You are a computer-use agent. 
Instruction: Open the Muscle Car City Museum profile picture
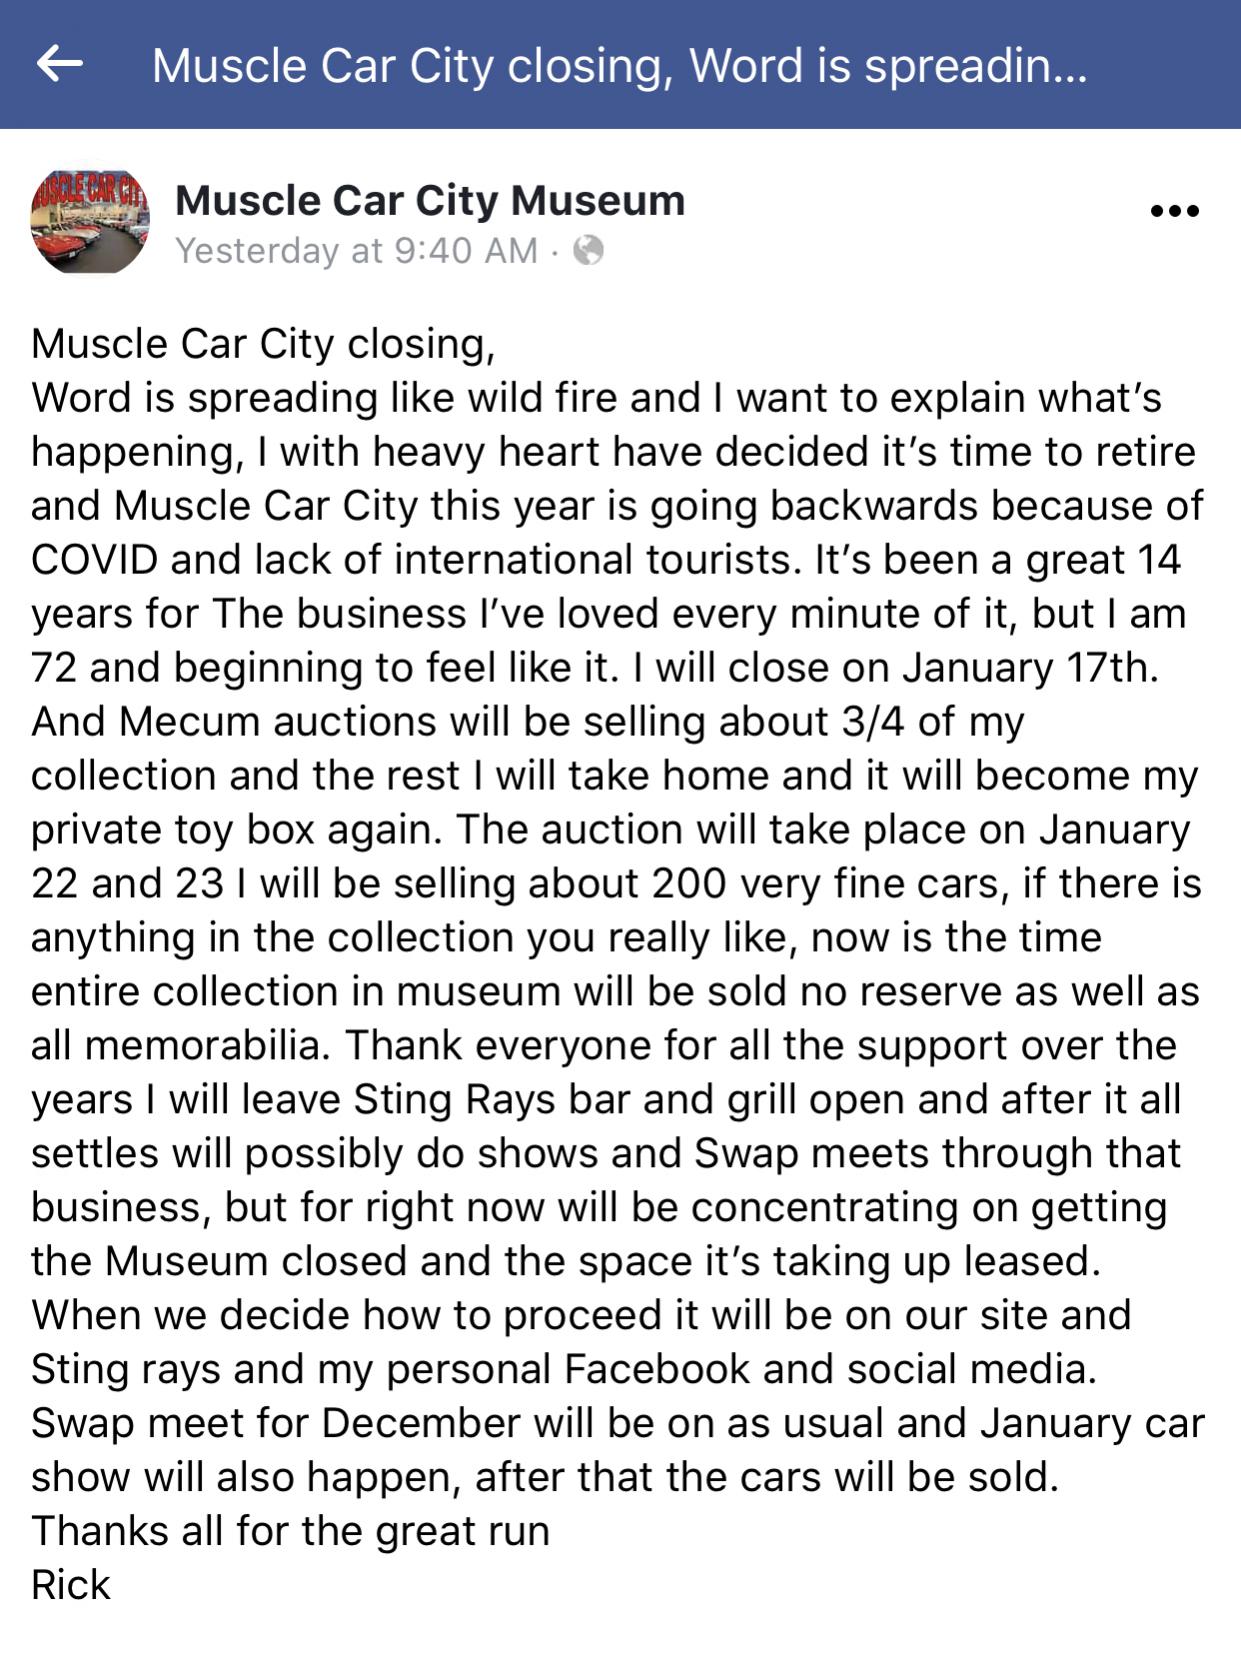[x=90, y=222]
